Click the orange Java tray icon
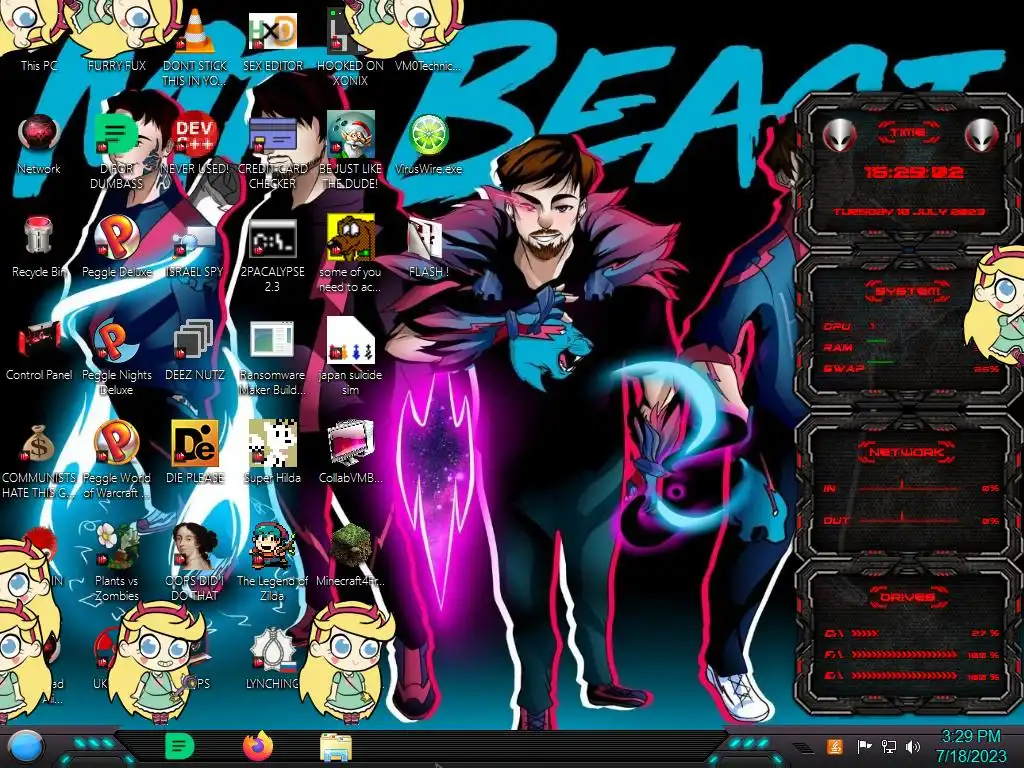 click(835, 747)
